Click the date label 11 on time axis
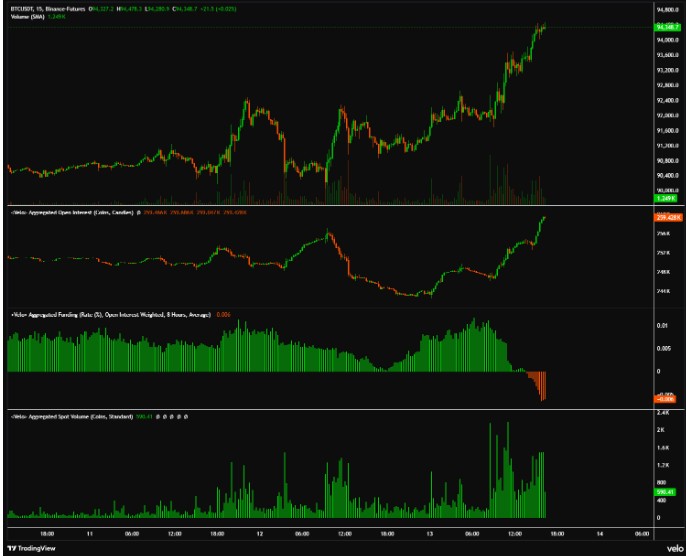Screen dimensions: 686x557 click(x=88, y=535)
